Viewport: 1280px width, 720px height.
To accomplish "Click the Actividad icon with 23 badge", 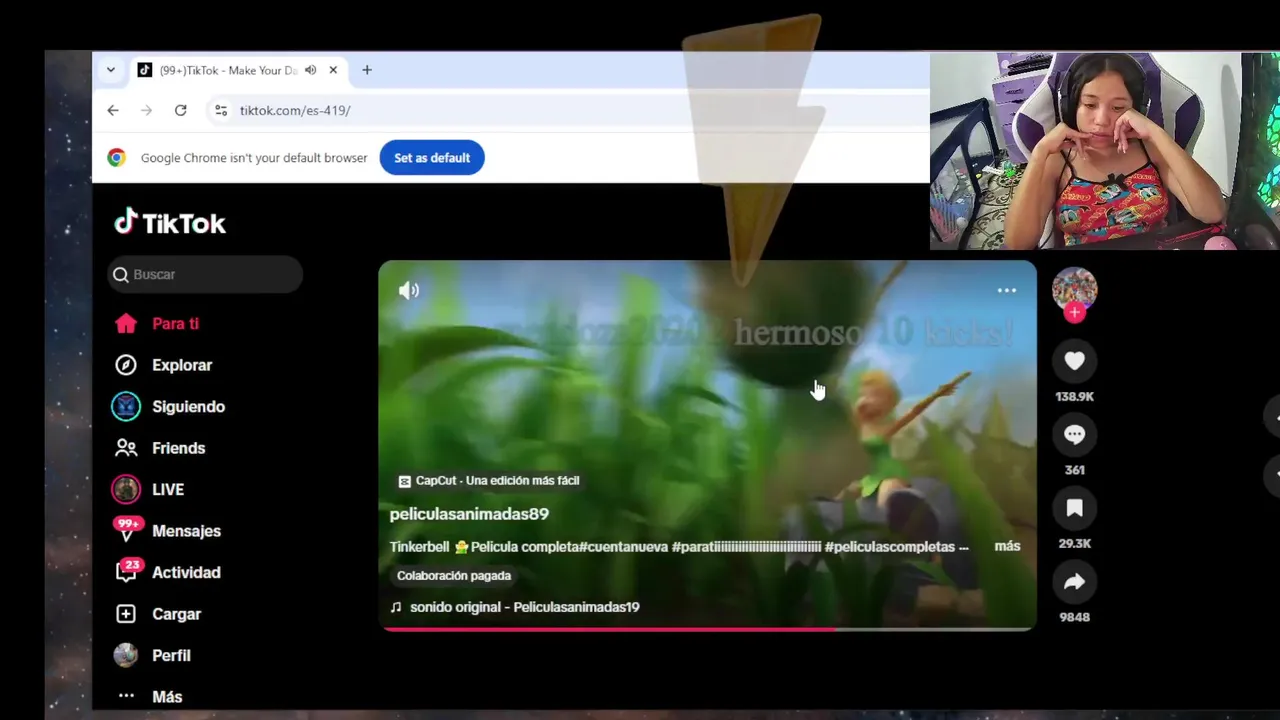I will tap(127, 571).
